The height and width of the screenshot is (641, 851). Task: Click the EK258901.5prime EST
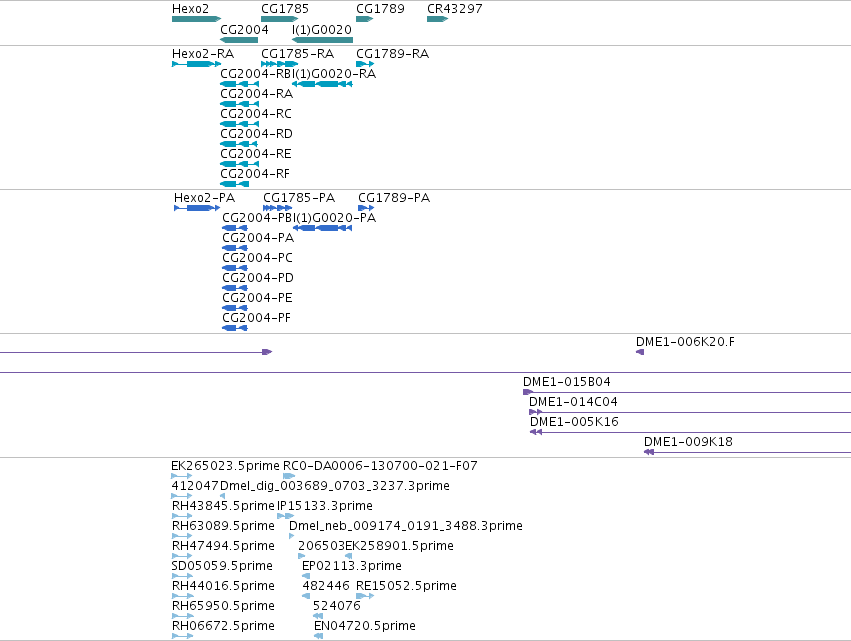[x=348, y=556]
